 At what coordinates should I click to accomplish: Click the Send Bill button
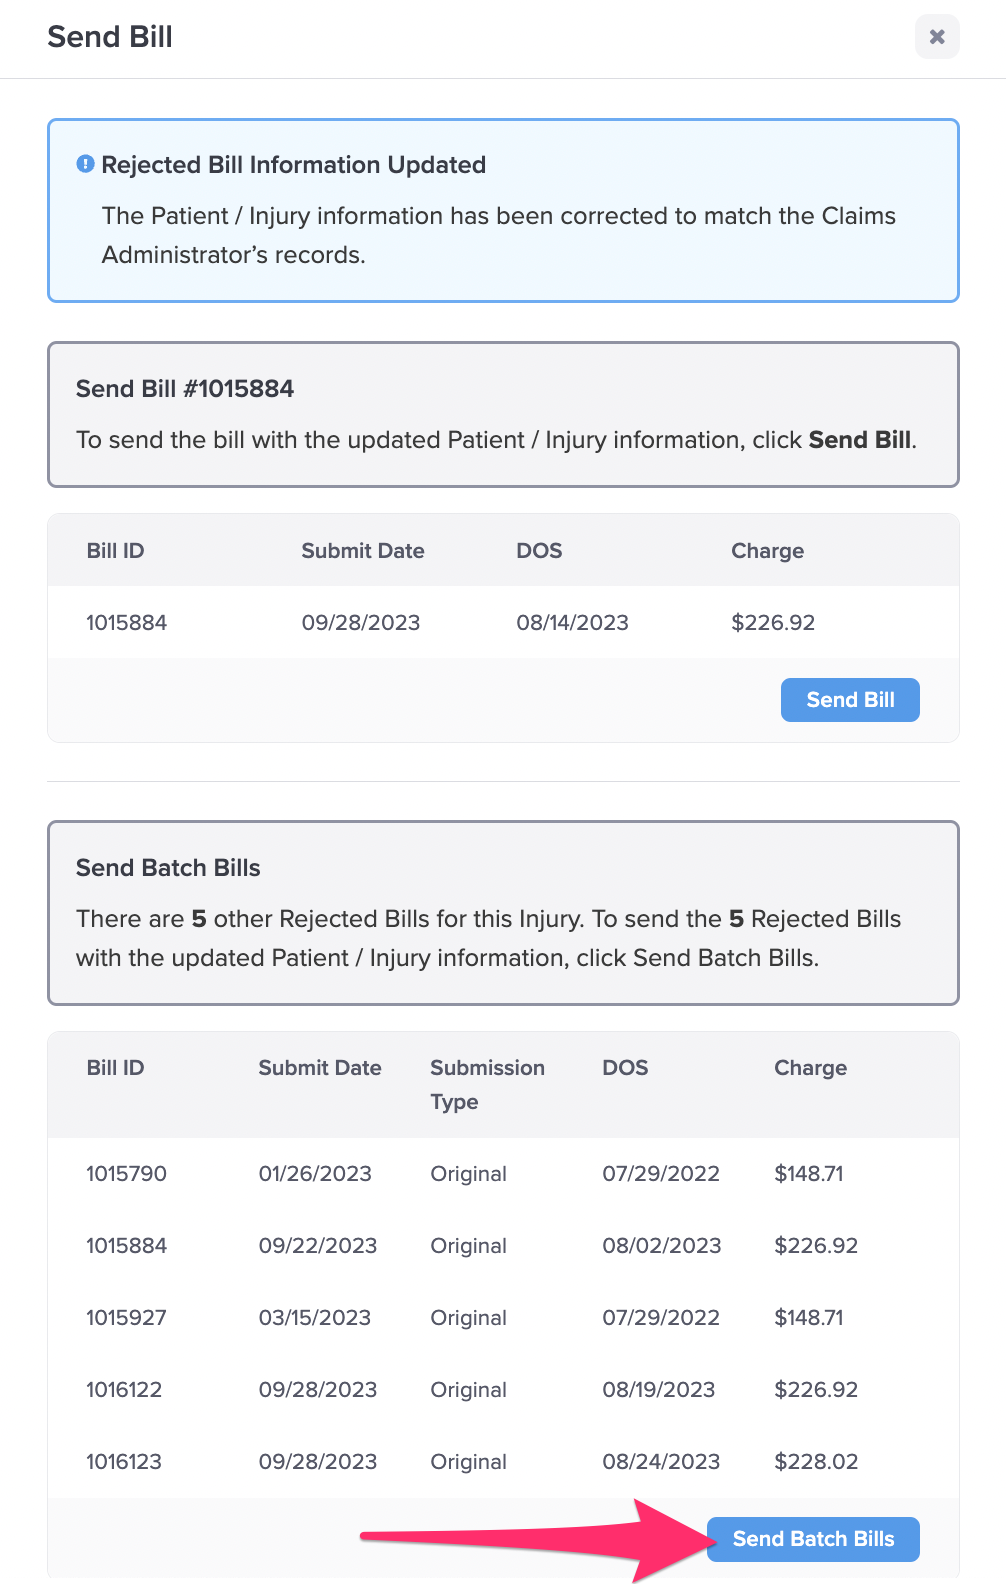click(x=849, y=700)
